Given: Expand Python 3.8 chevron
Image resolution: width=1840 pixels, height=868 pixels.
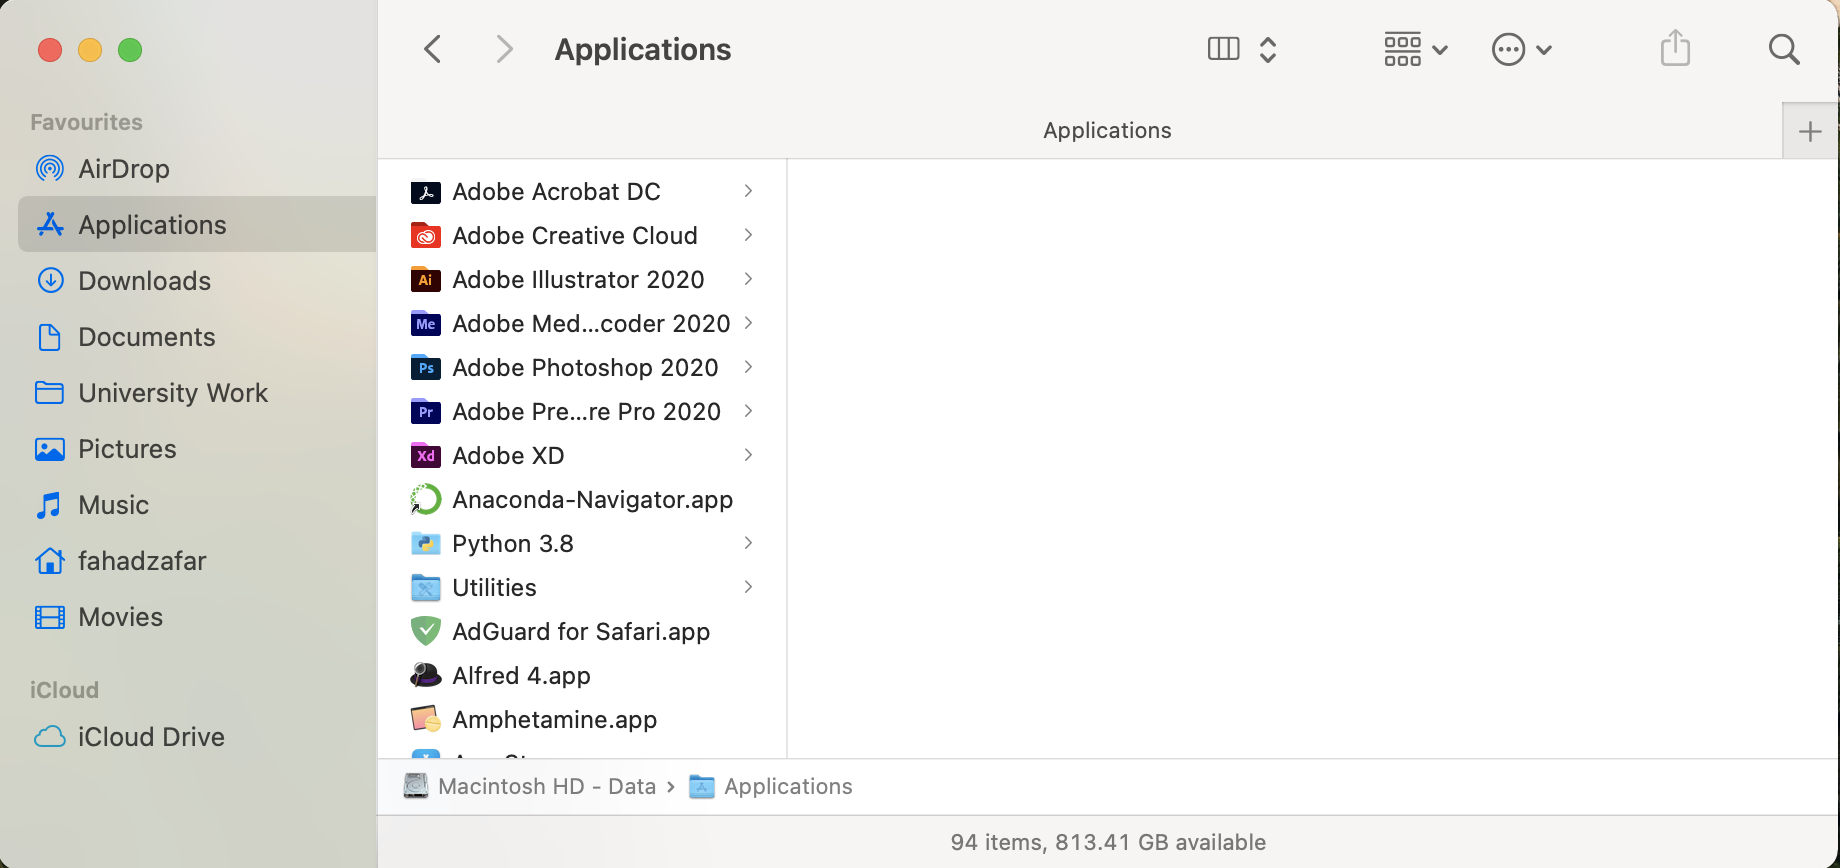Looking at the screenshot, I should (x=748, y=543).
